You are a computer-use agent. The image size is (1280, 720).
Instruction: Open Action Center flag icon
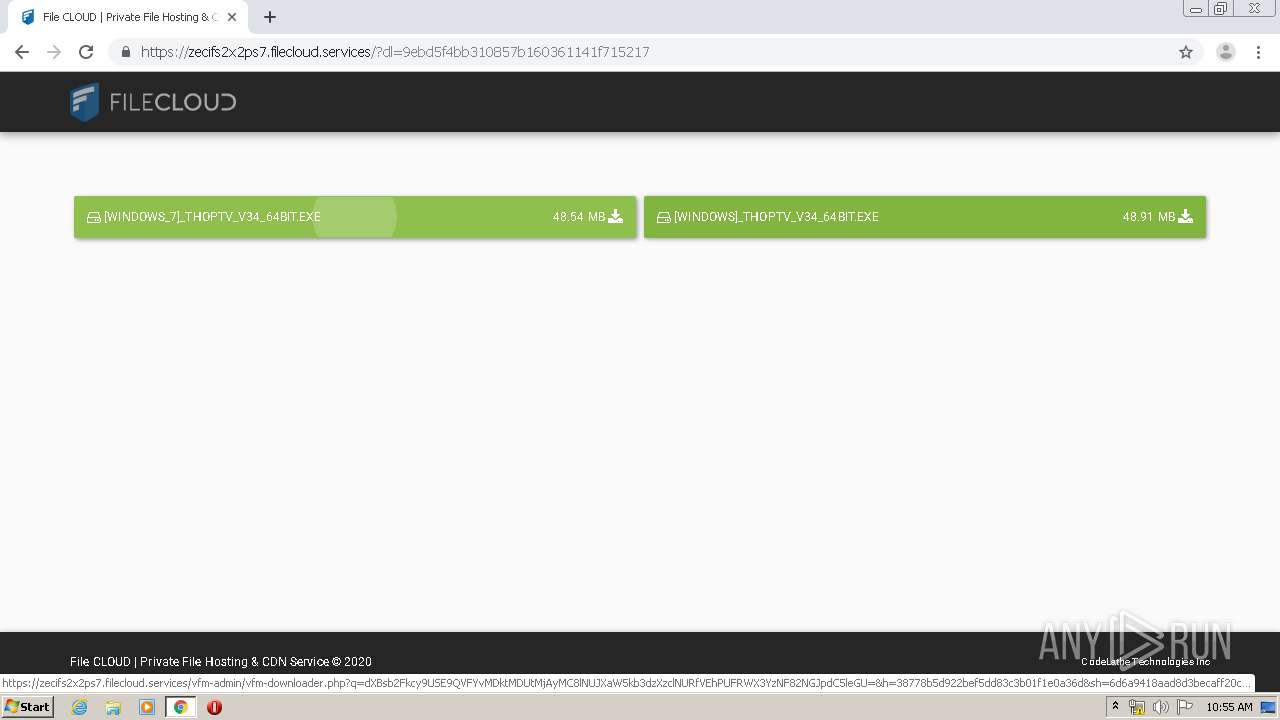pos(1185,707)
